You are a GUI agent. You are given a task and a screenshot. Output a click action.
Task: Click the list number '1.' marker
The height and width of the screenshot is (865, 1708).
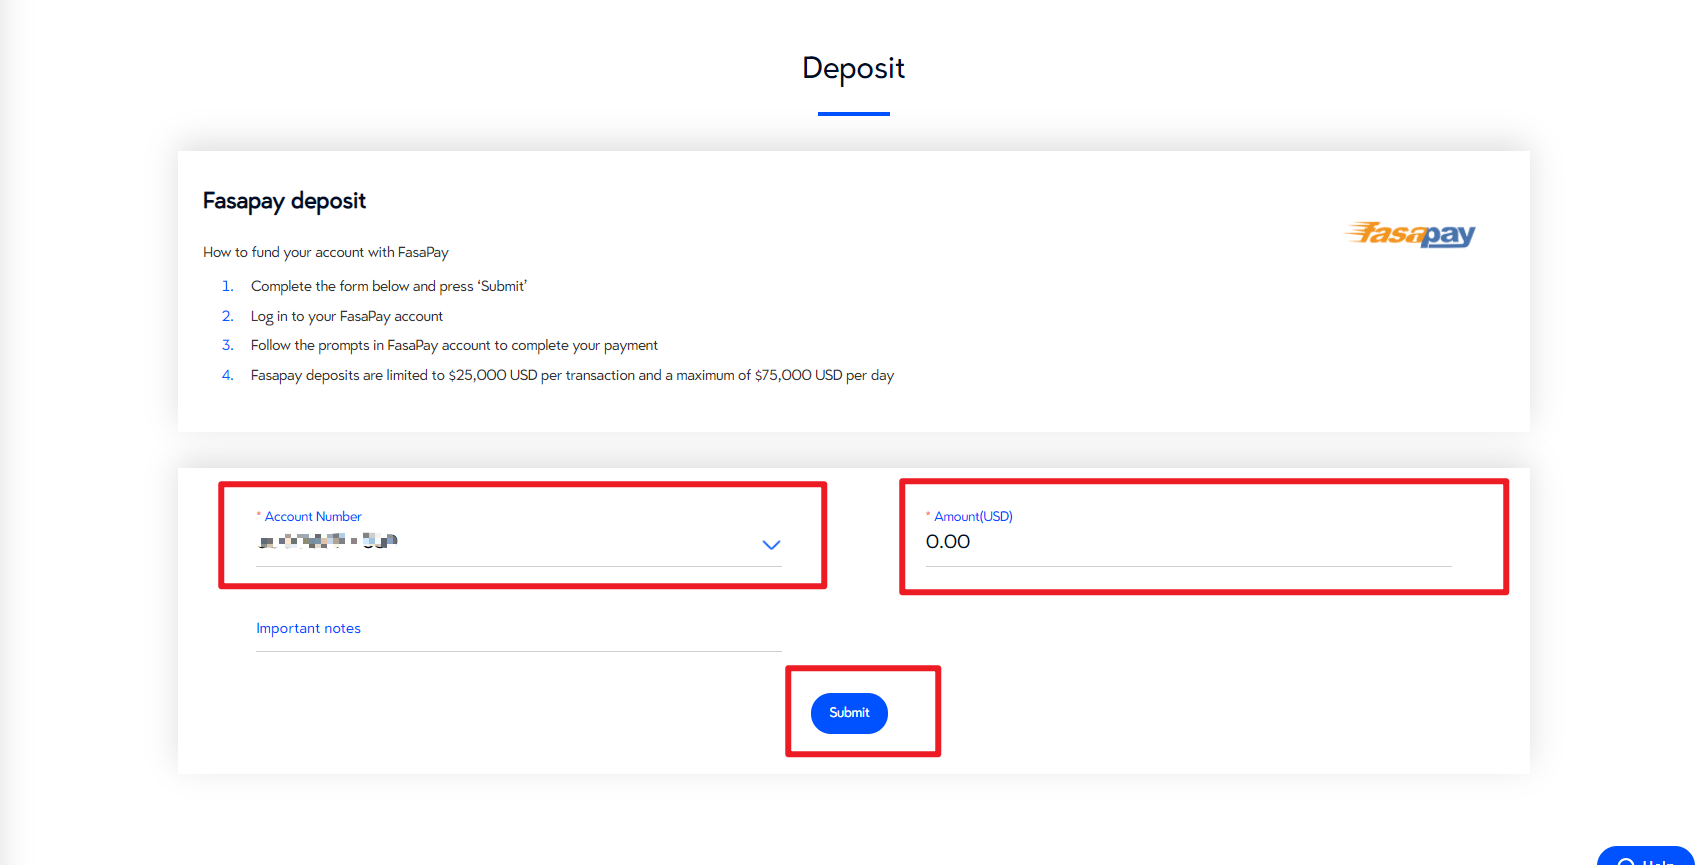click(x=228, y=287)
